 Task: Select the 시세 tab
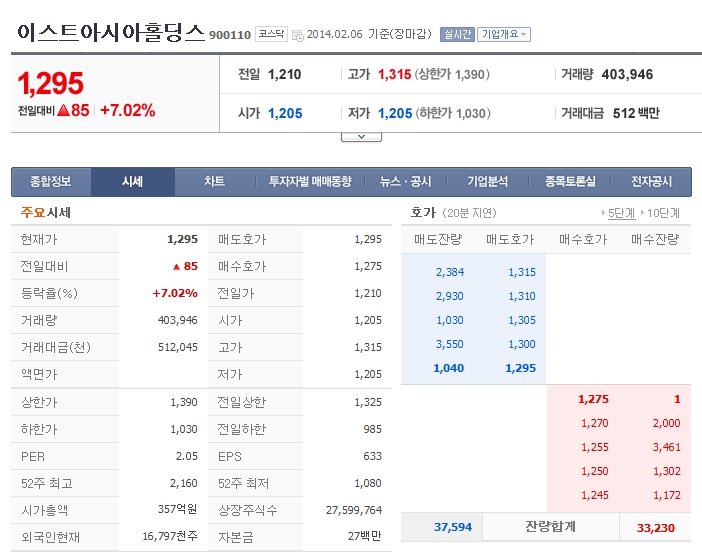tap(133, 182)
